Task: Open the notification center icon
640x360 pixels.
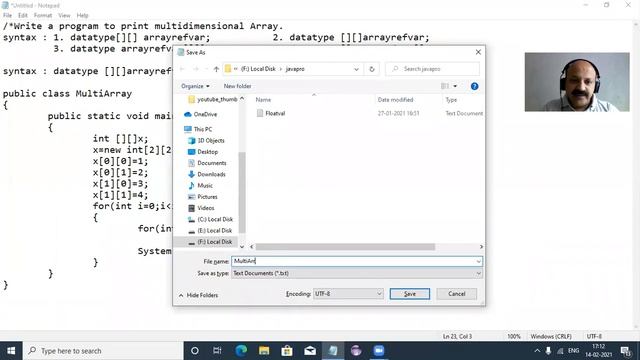Action: coord(625,351)
